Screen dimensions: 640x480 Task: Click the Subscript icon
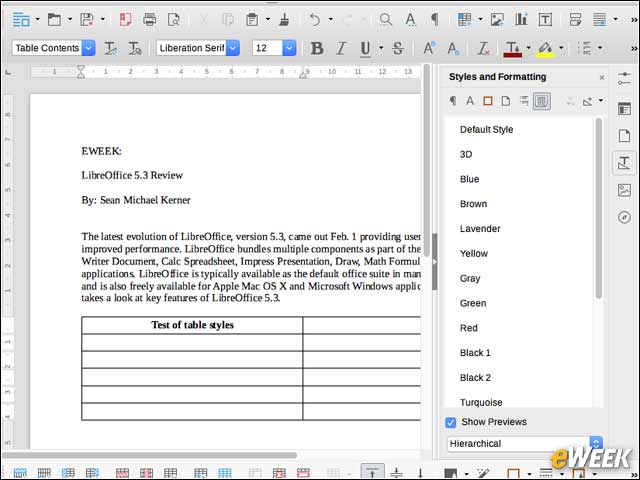coord(453,48)
